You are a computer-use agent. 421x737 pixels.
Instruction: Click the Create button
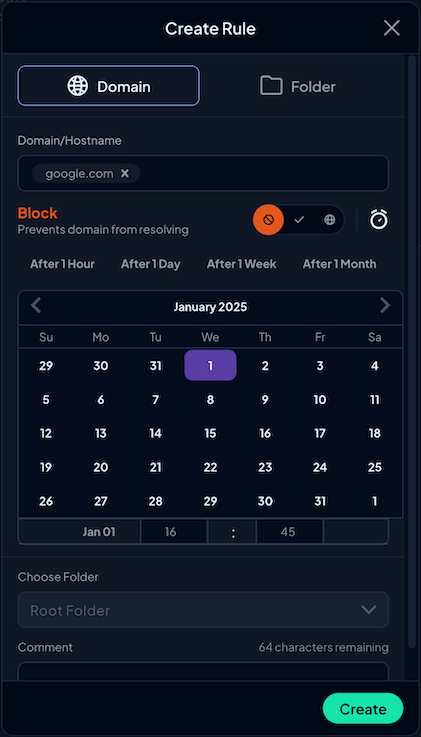click(x=363, y=709)
